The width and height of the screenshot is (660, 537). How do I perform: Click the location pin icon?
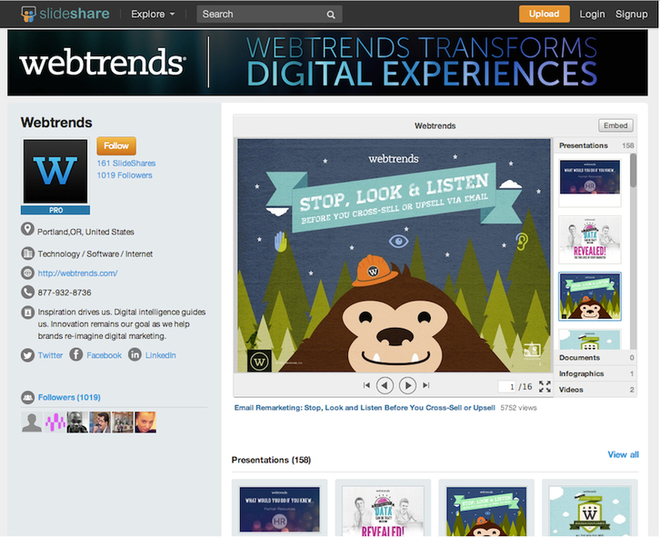(27, 229)
